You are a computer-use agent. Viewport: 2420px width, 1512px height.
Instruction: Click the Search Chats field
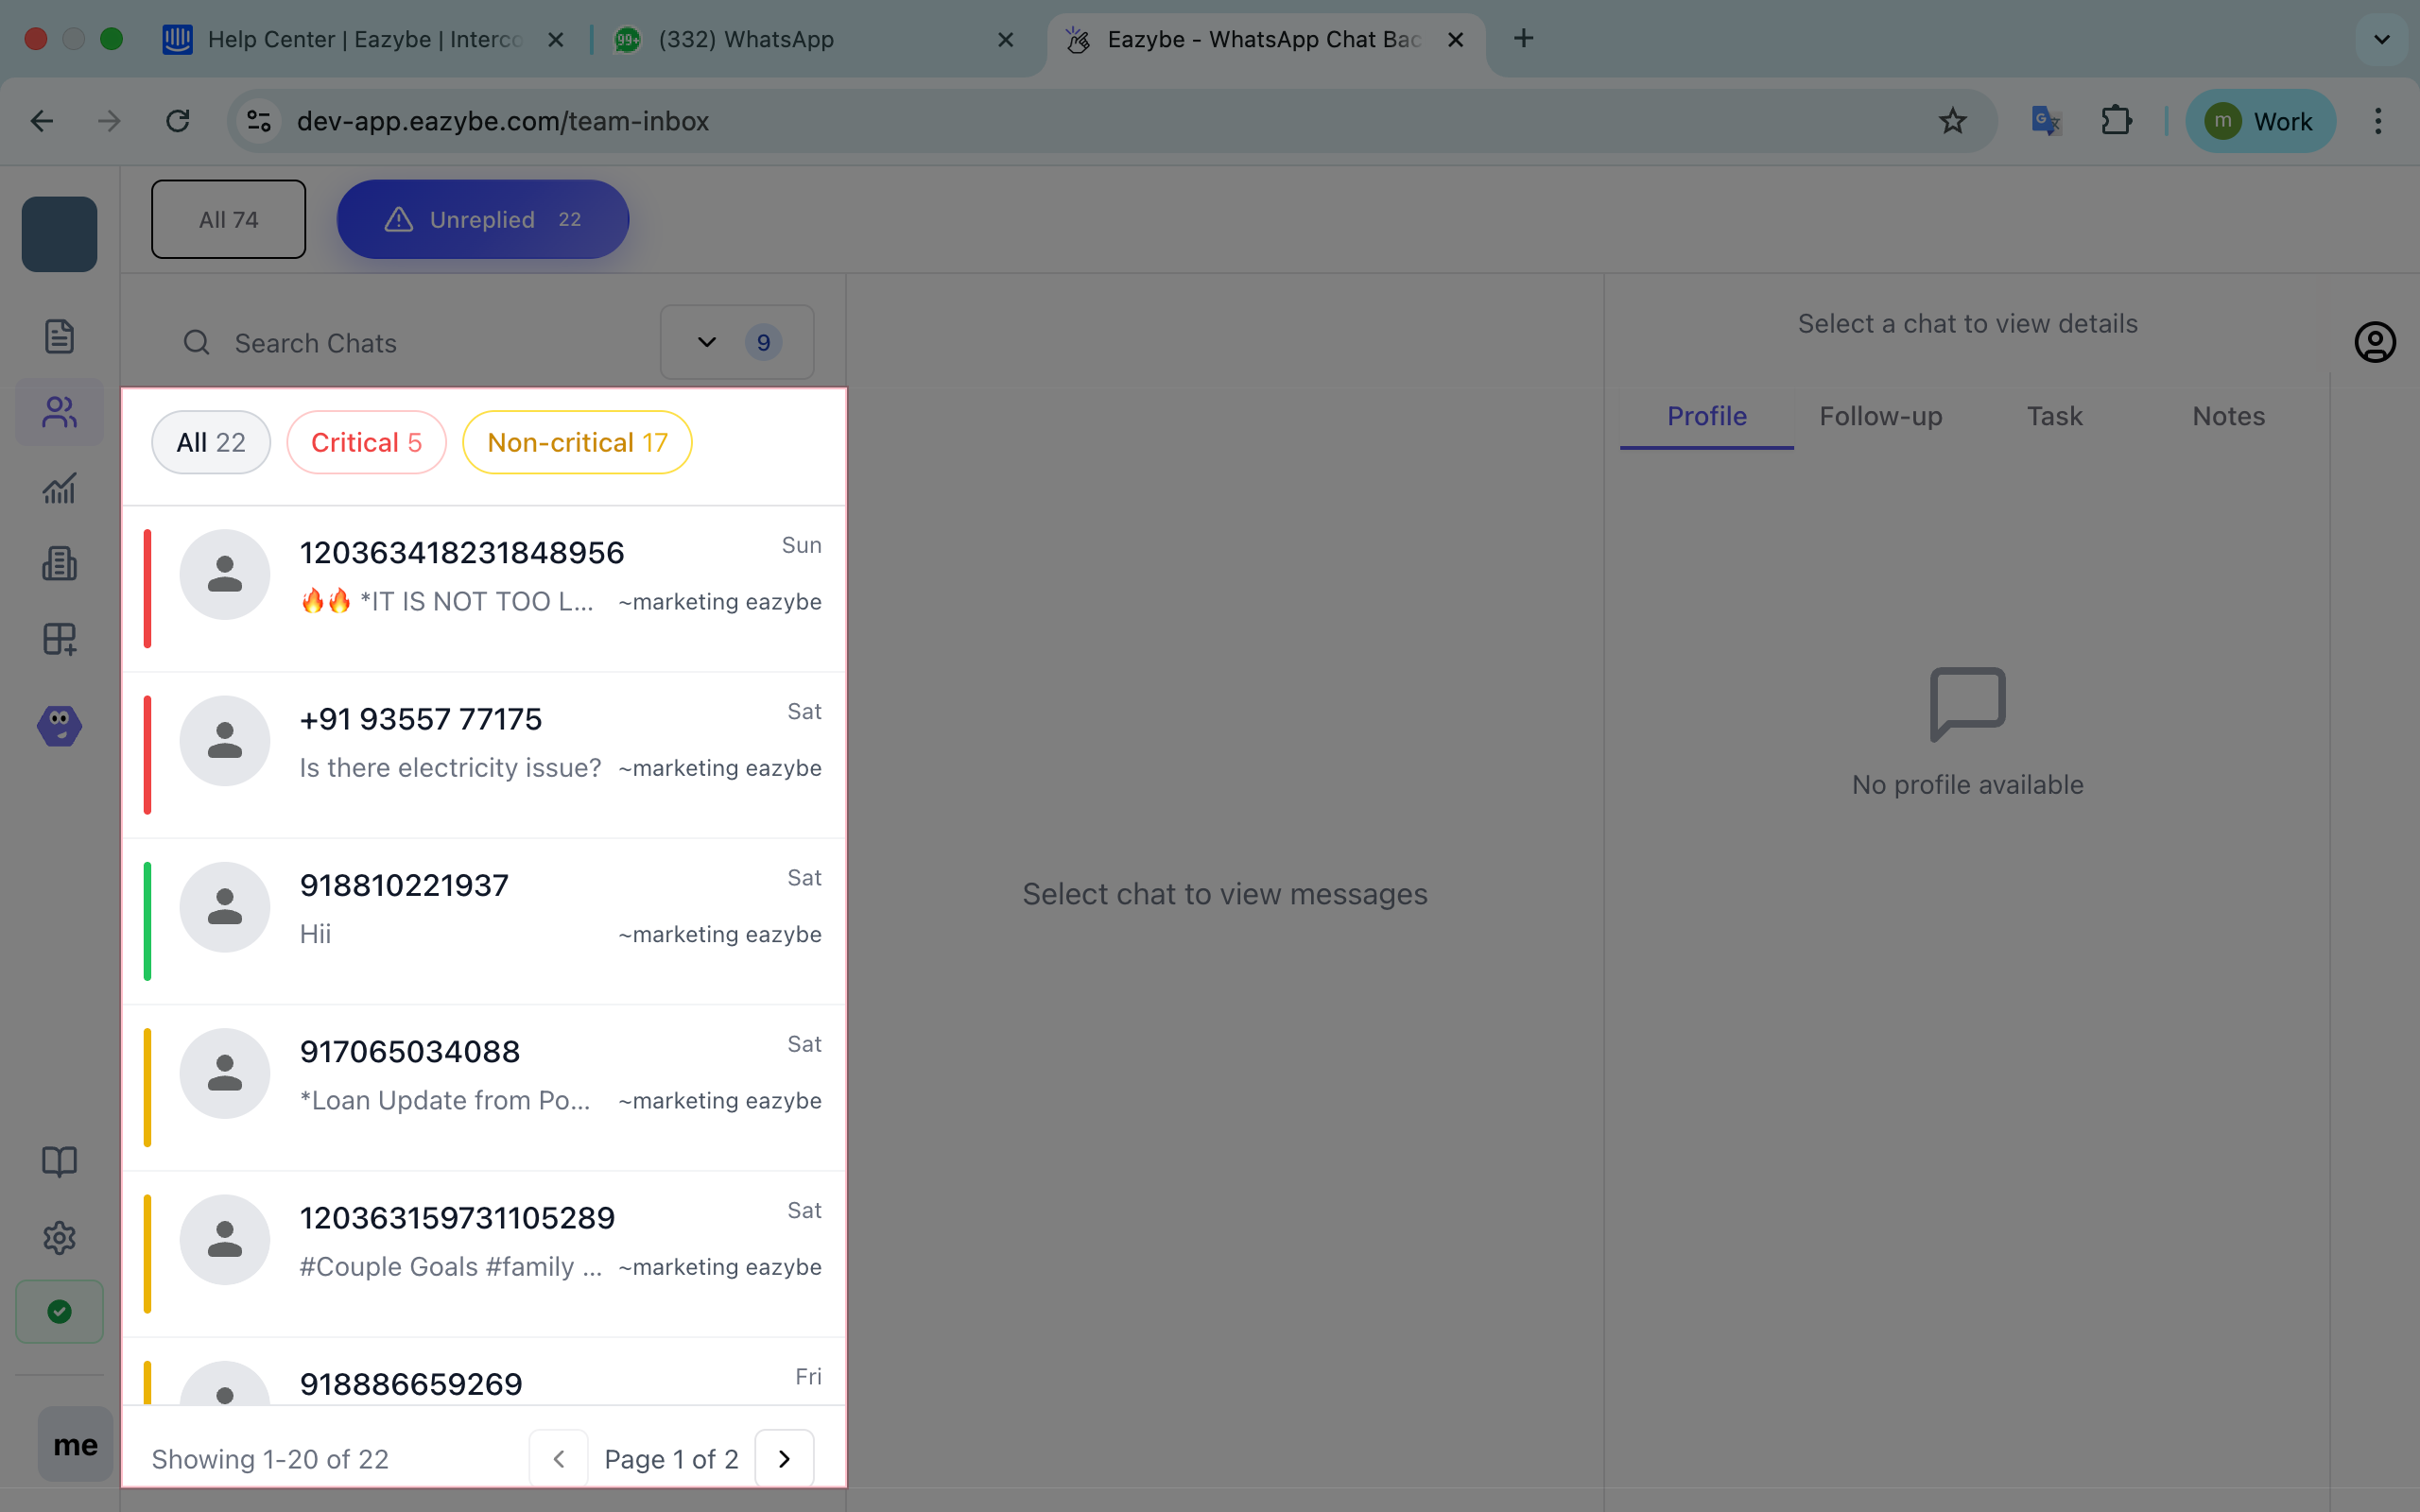tap(420, 343)
